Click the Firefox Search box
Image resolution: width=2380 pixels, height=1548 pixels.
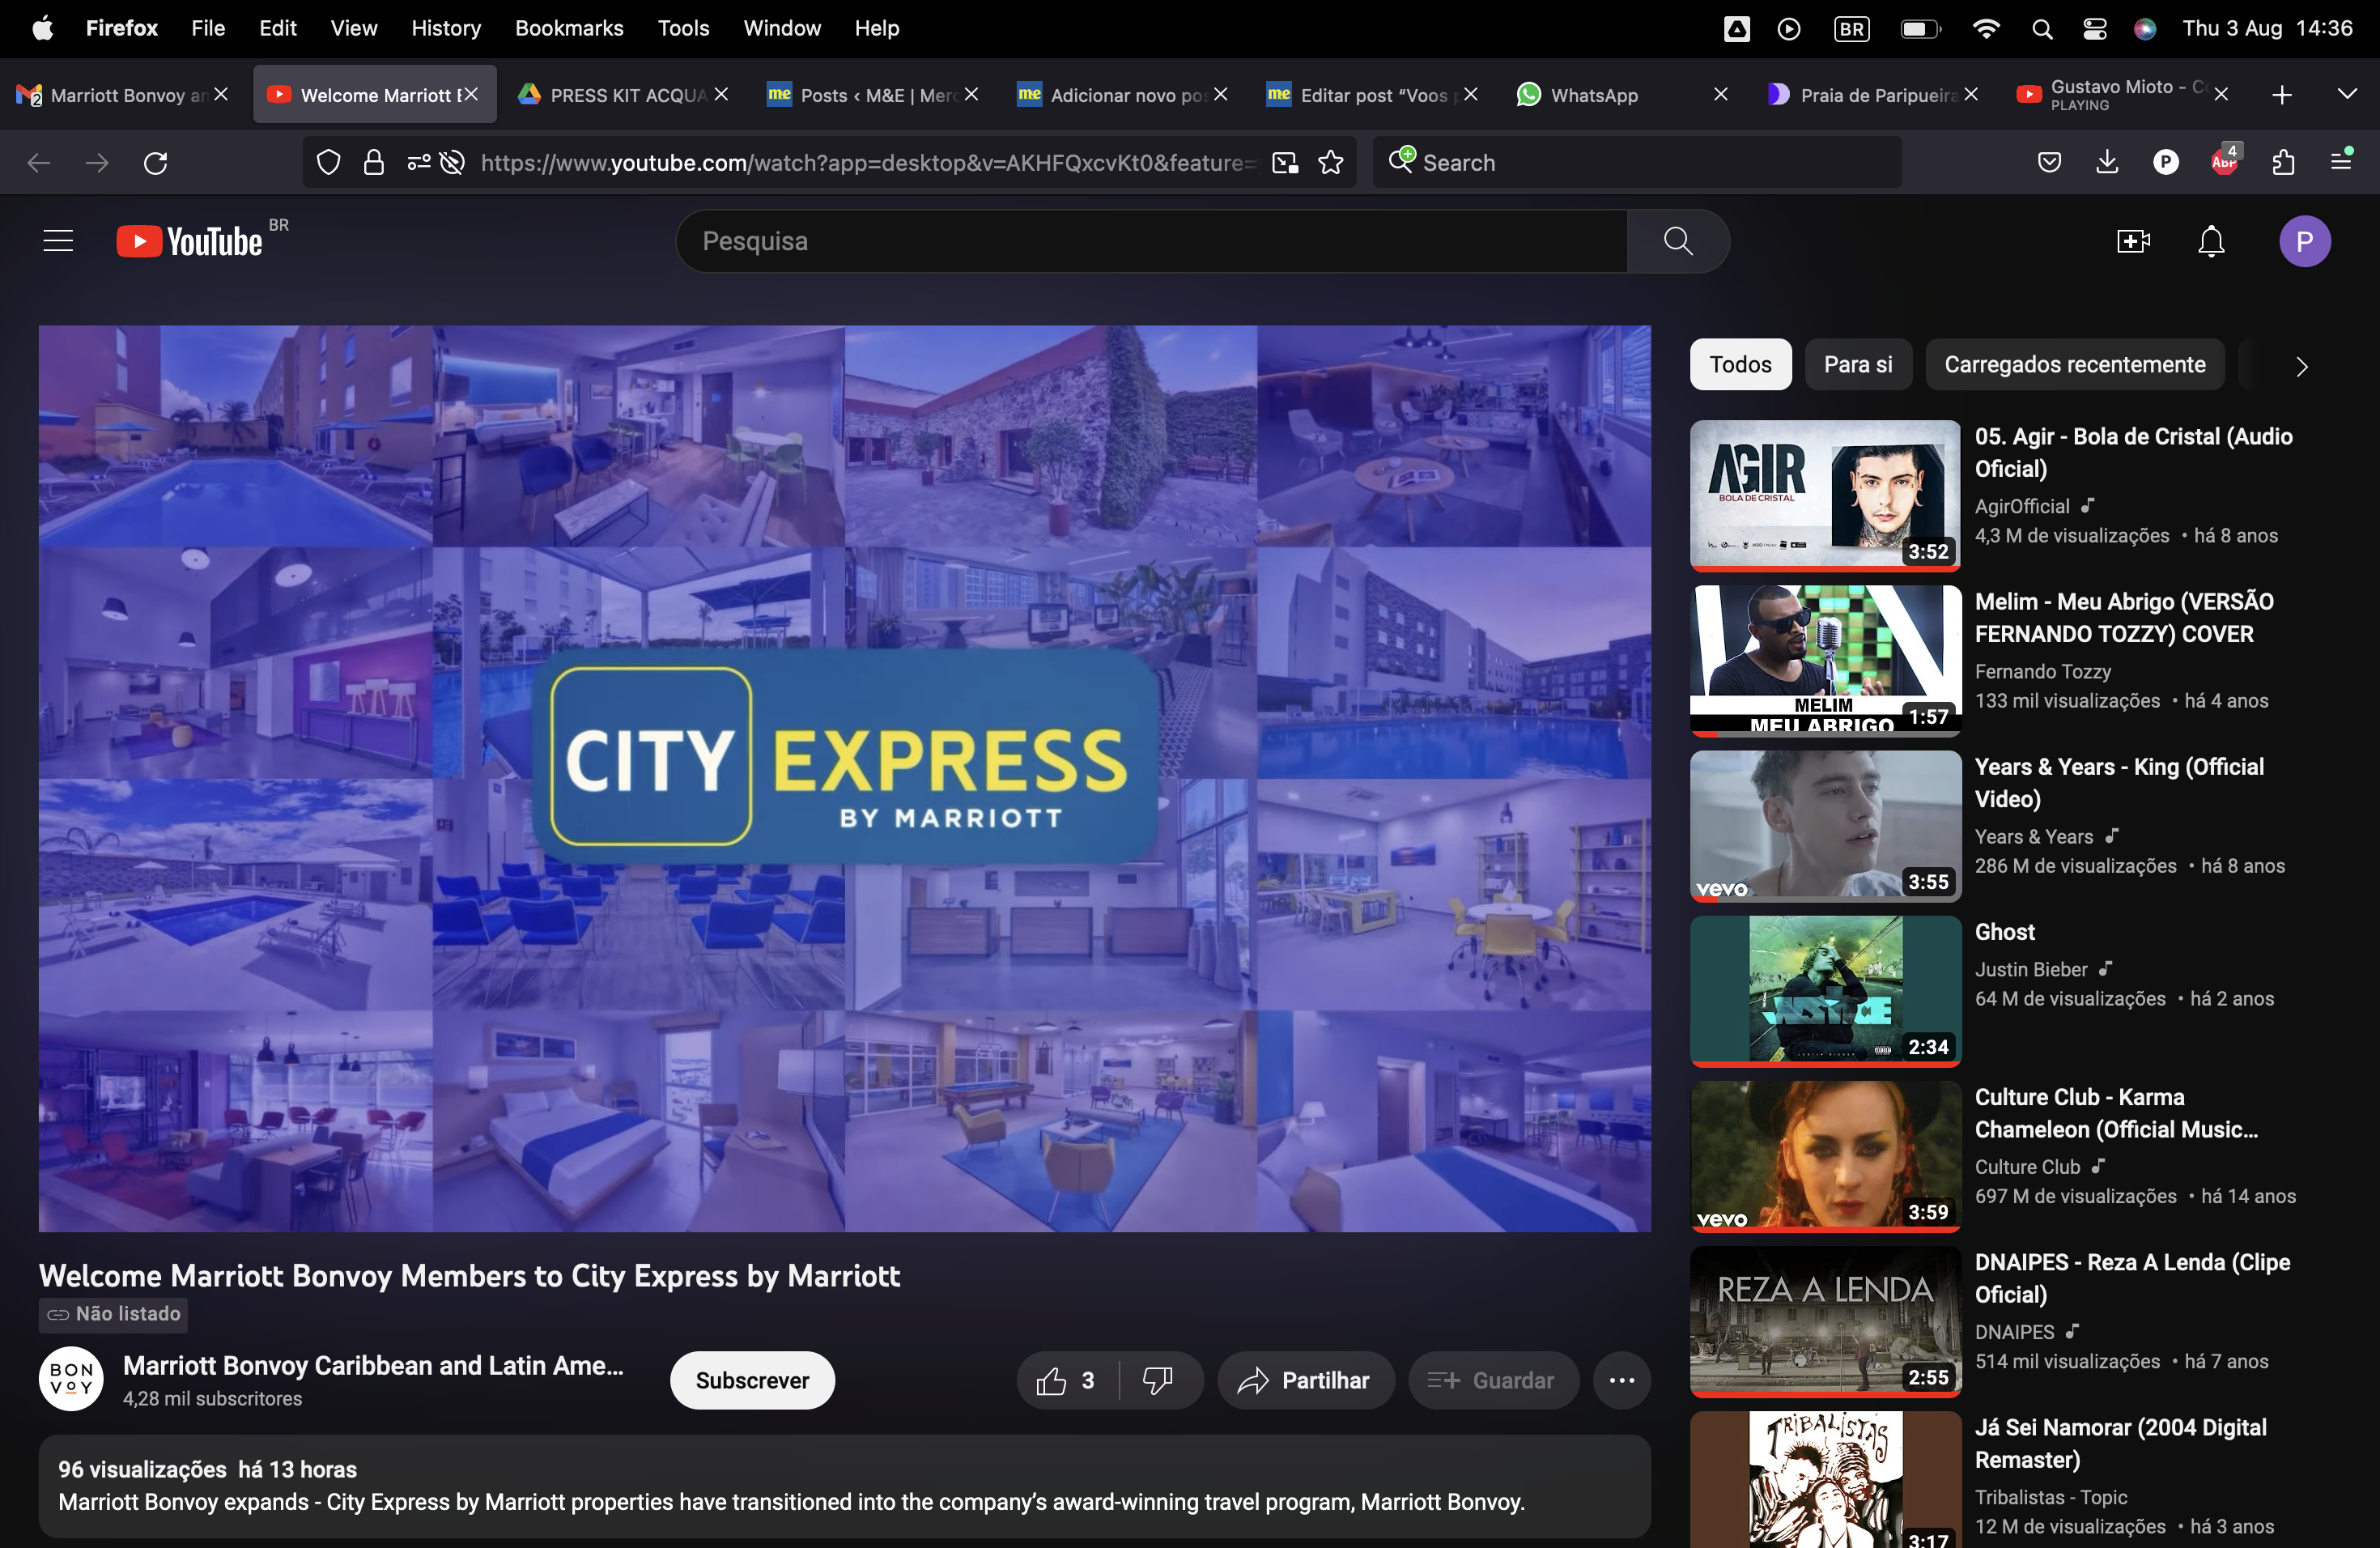(x=1638, y=162)
